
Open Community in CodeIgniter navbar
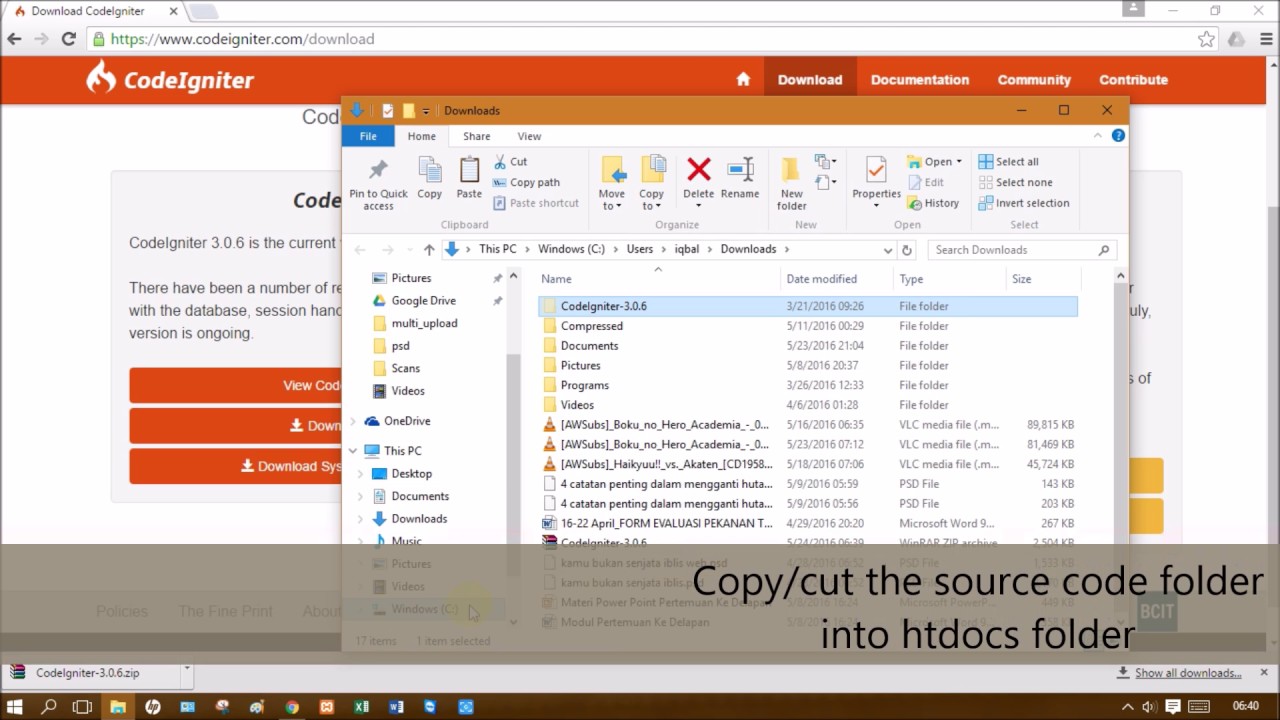click(x=1034, y=80)
